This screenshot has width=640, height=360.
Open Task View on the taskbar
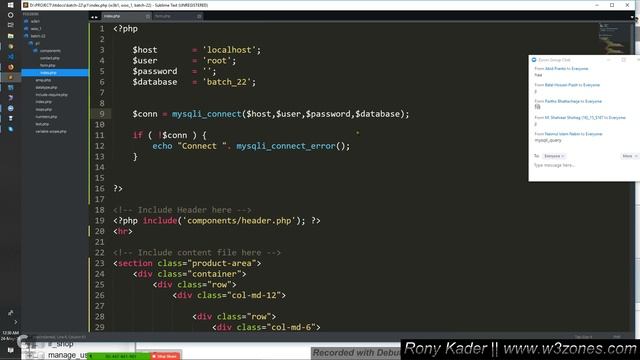(x=10, y=25)
